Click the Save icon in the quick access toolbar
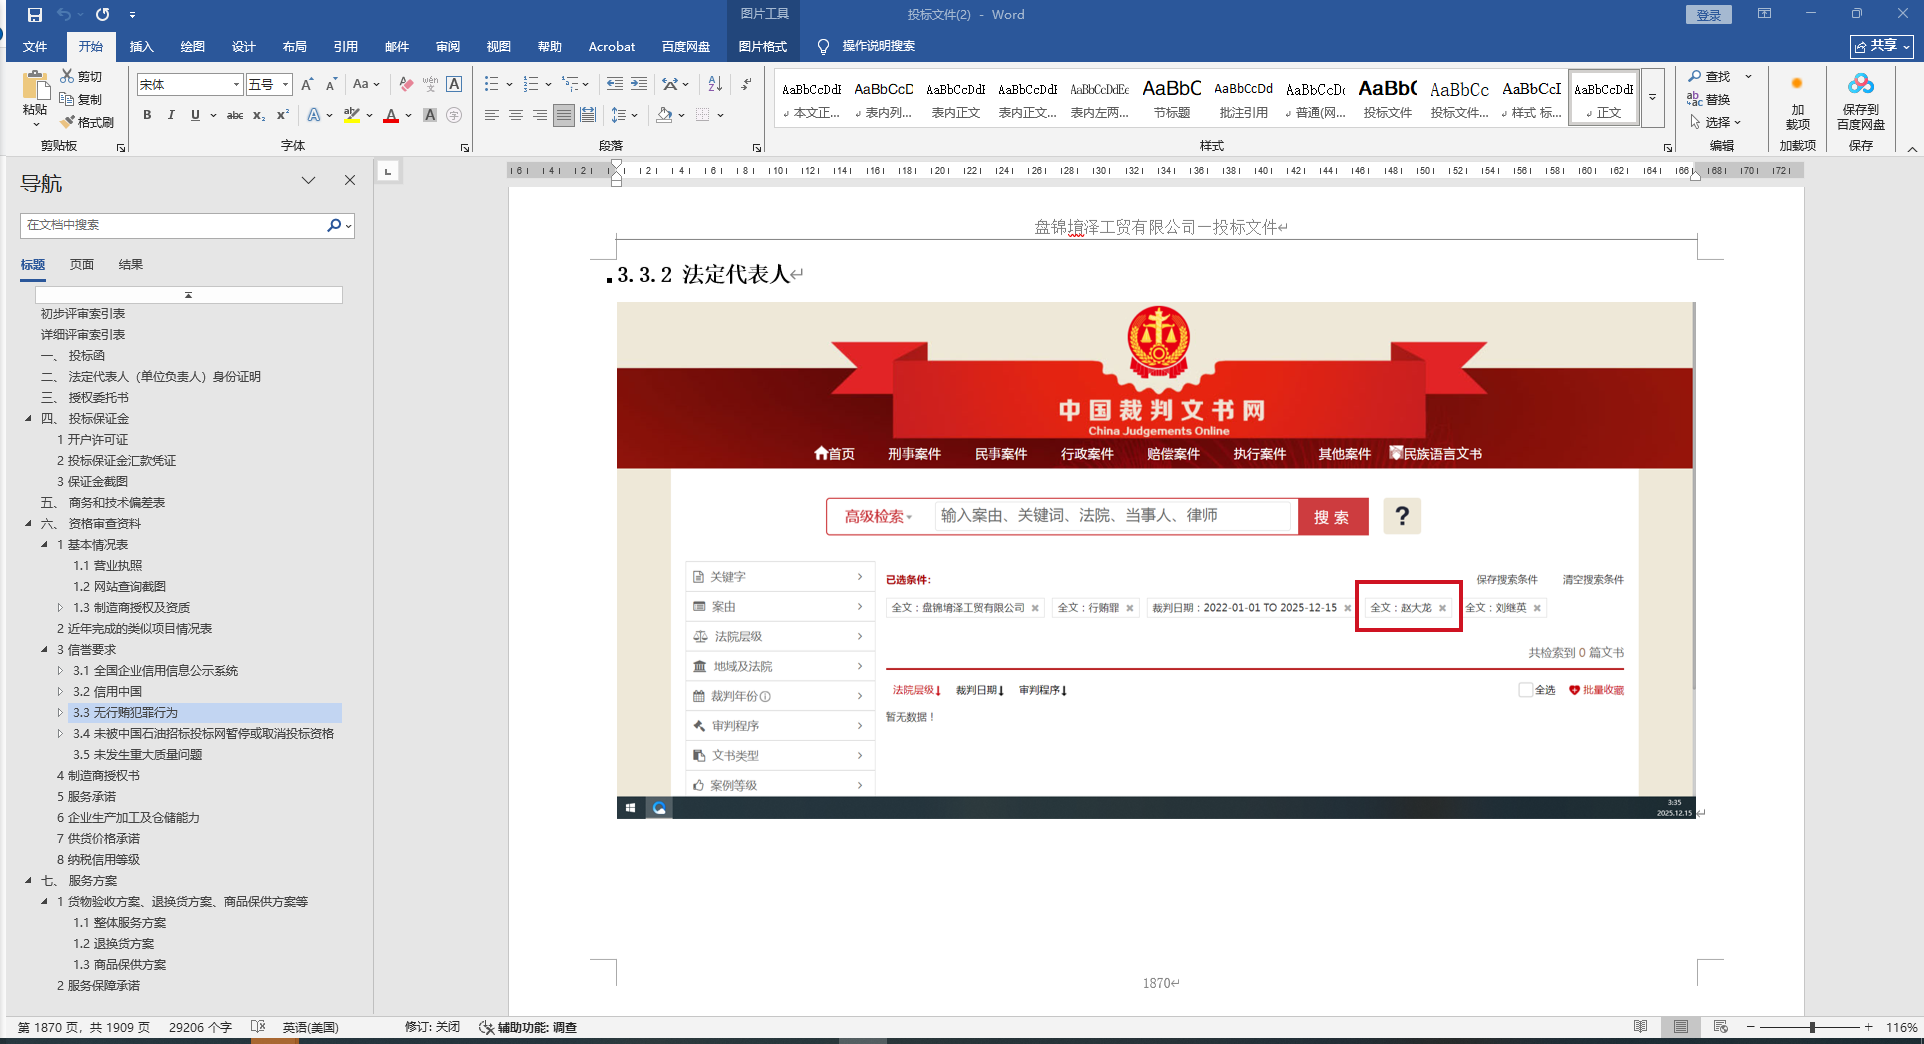1924x1044 pixels. click(35, 15)
